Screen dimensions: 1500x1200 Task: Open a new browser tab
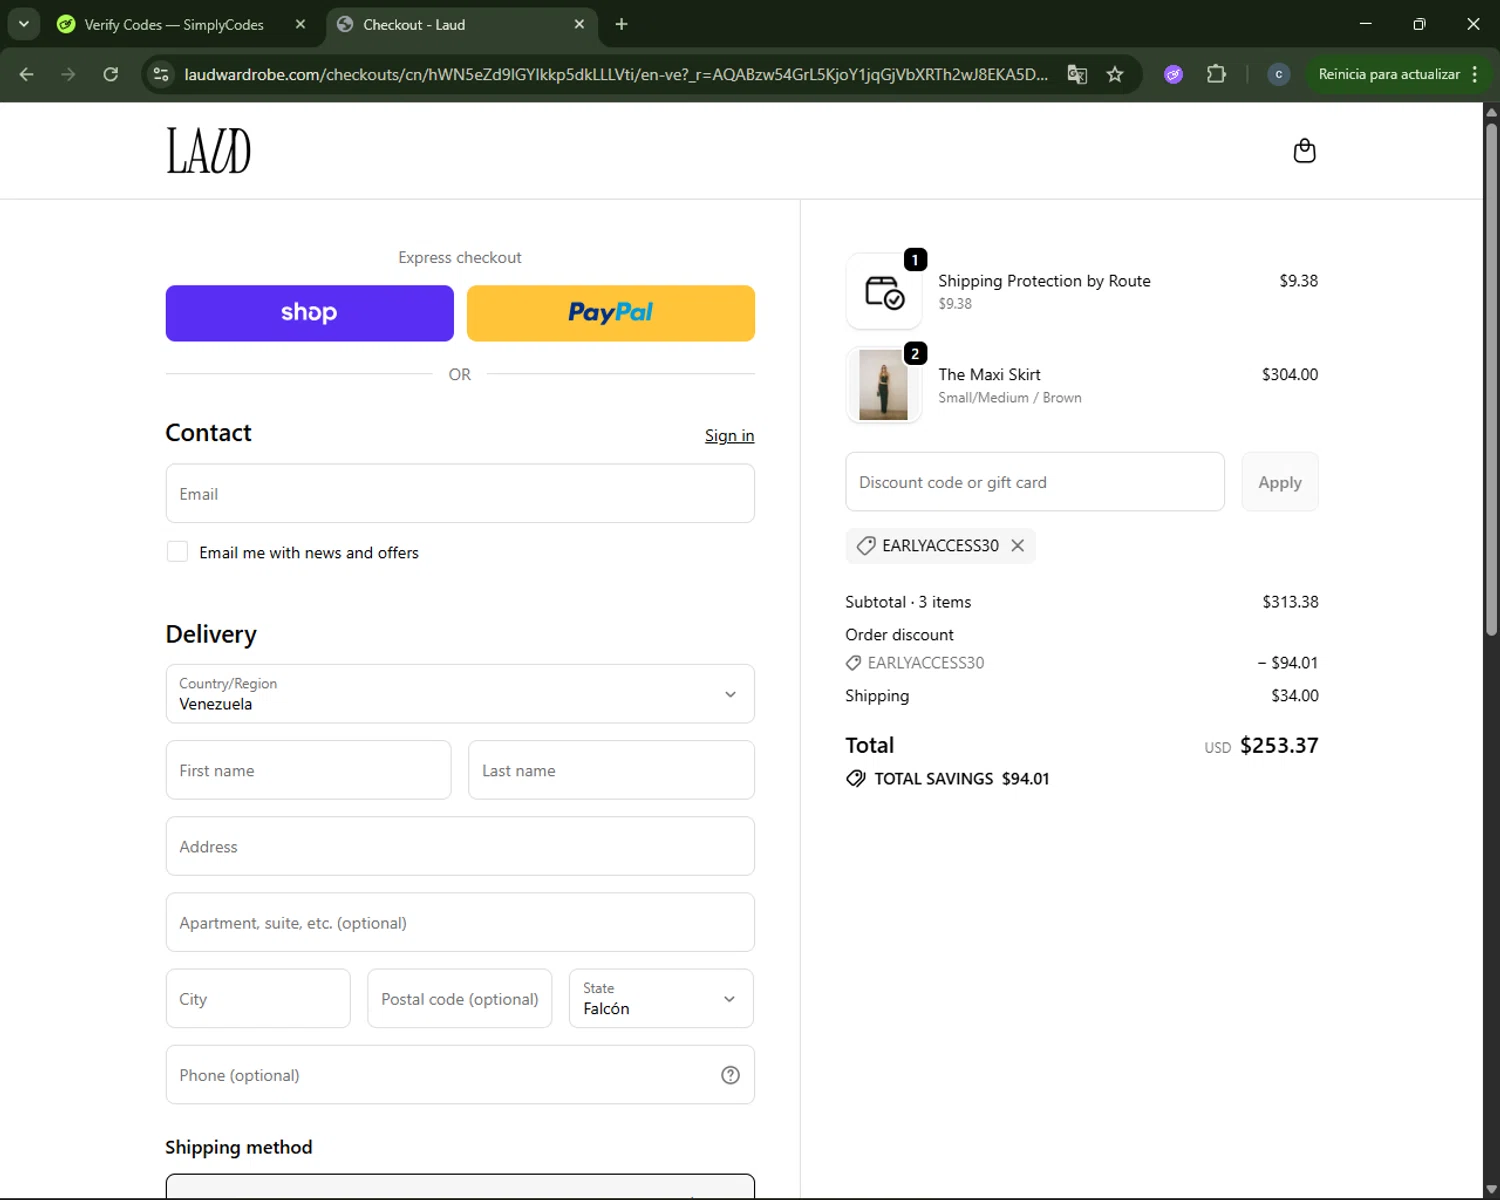tap(621, 24)
